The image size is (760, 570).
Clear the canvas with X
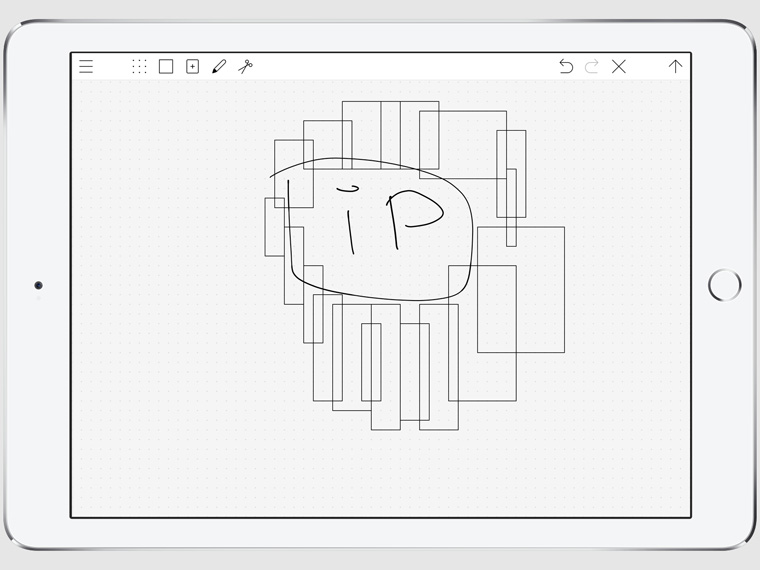pos(619,66)
